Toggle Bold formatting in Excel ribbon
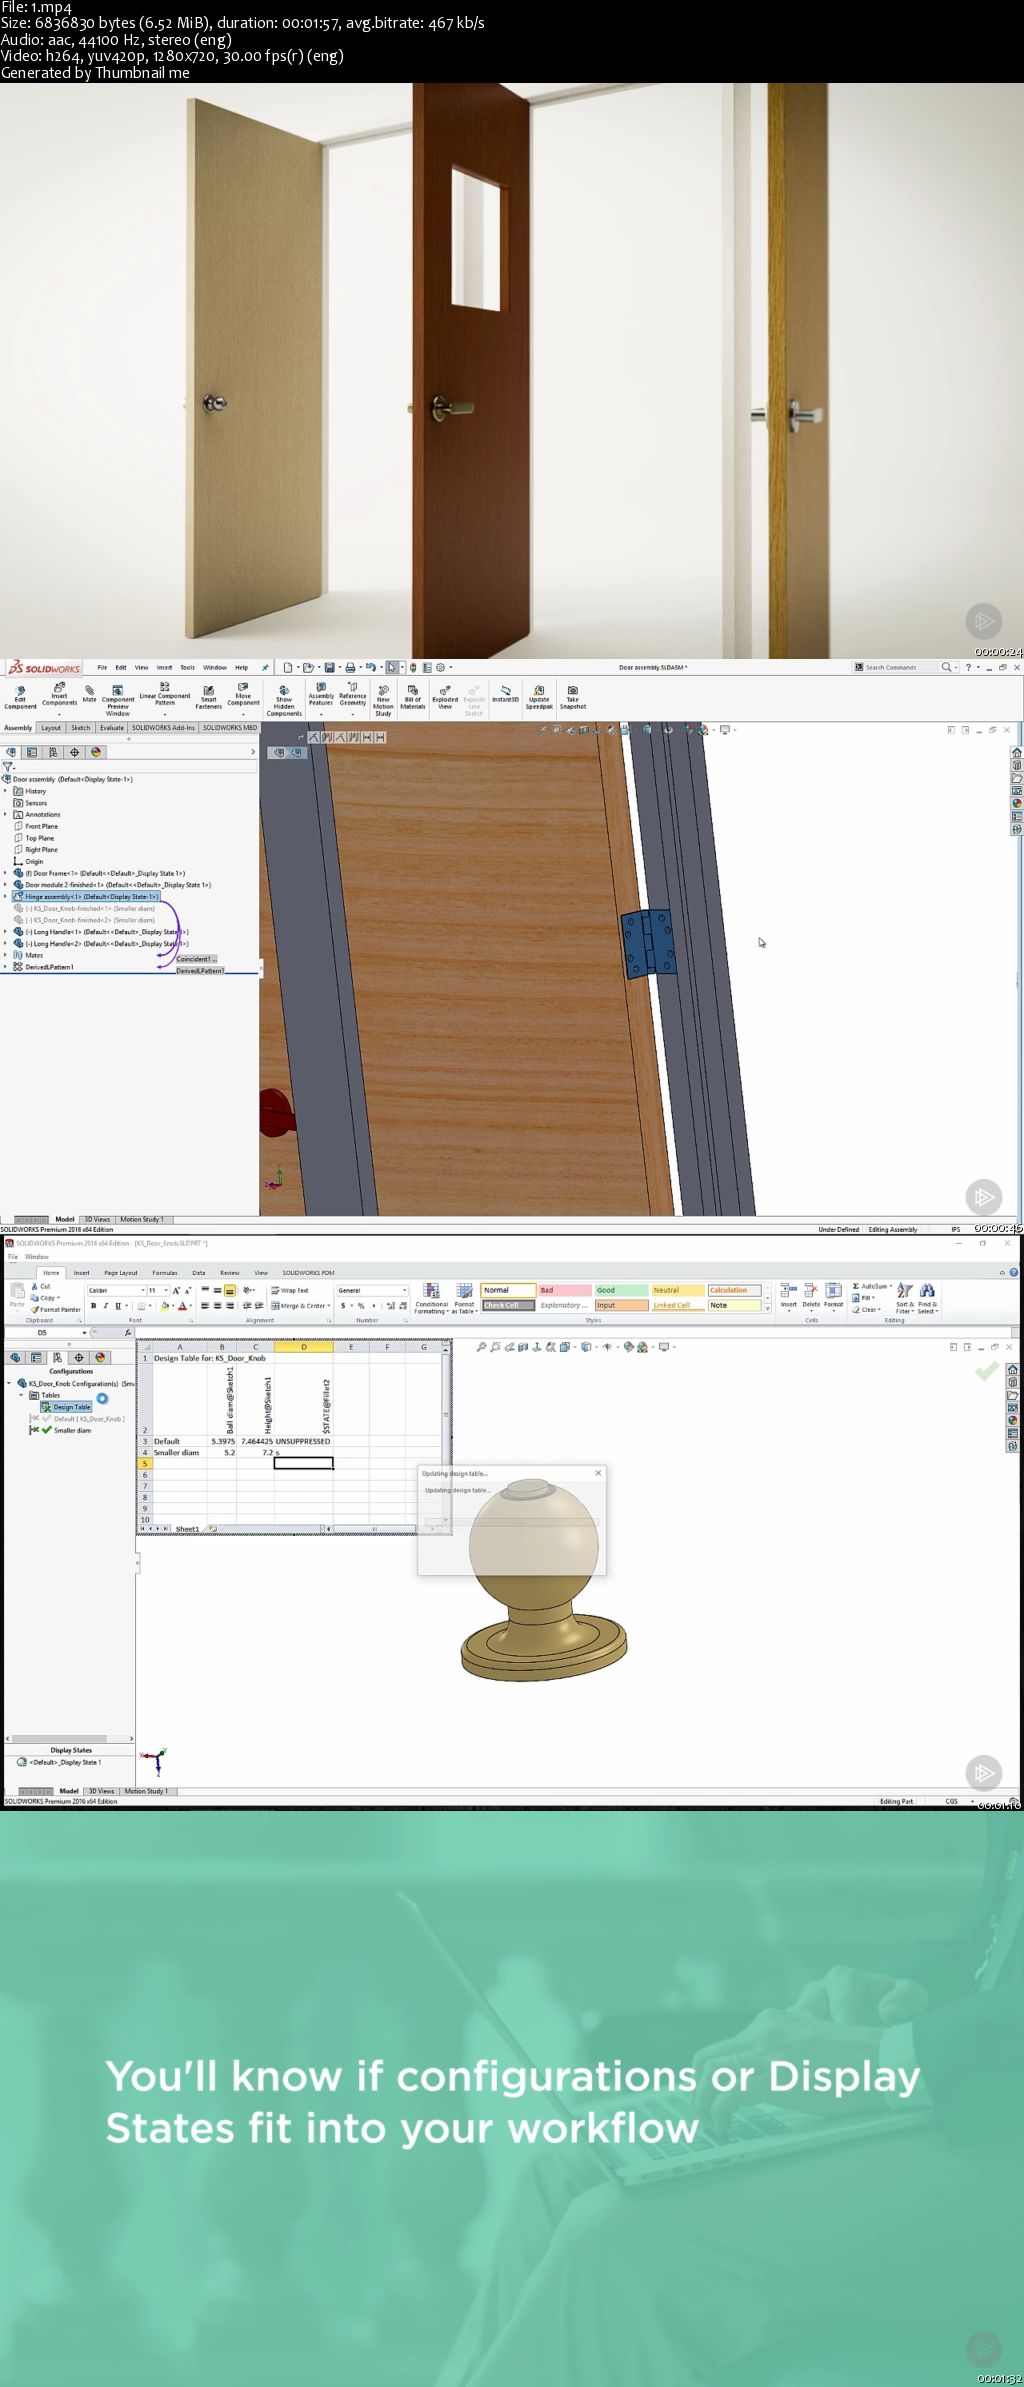This screenshot has height=2387, width=1024. click(x=93, y=1306)
